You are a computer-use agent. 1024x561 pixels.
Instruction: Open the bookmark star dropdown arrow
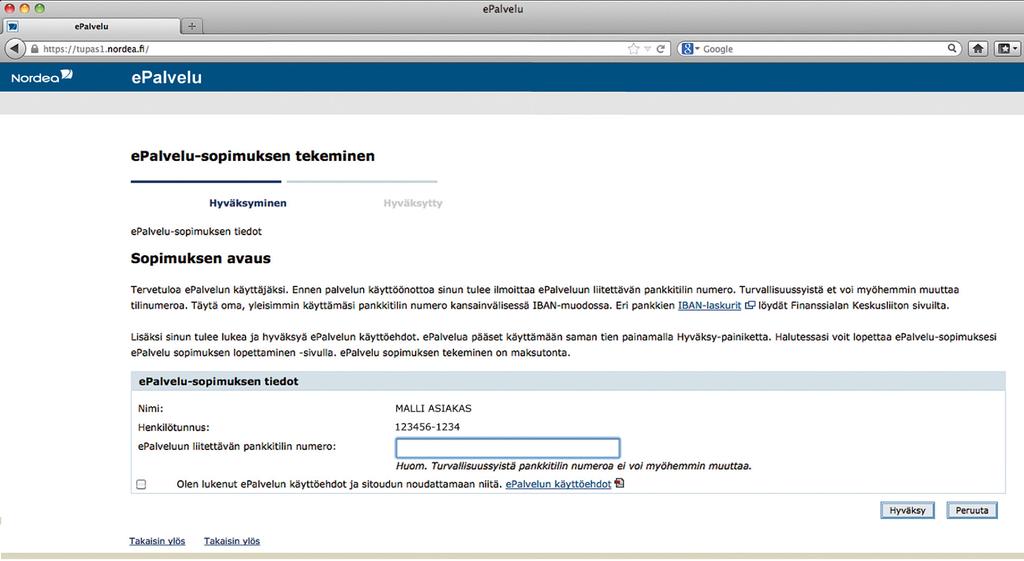[647, 49]
